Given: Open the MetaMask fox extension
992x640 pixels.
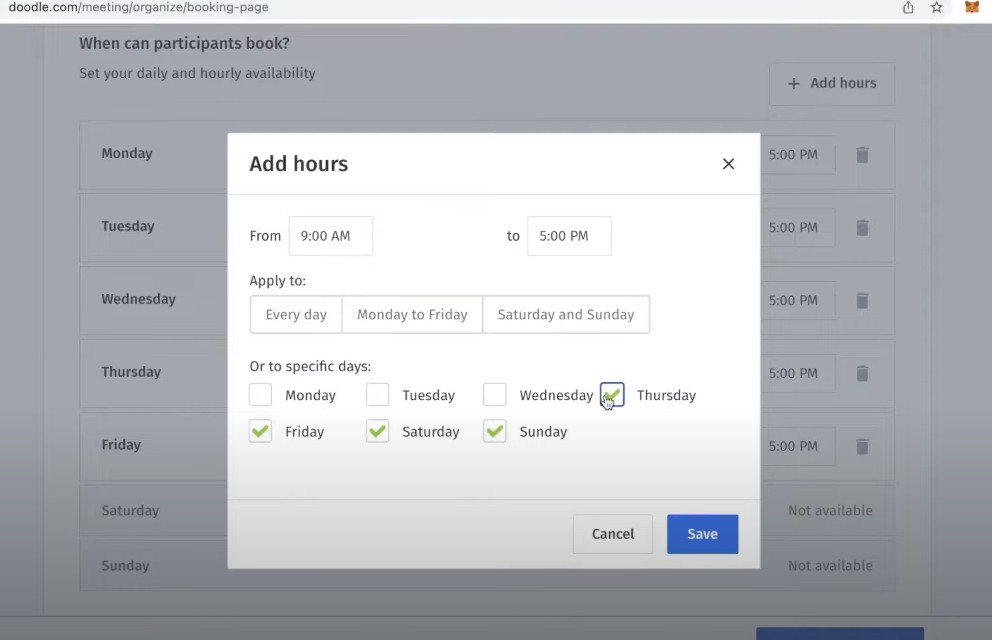Looking at the screenshot, I should [x=971, y=8].
